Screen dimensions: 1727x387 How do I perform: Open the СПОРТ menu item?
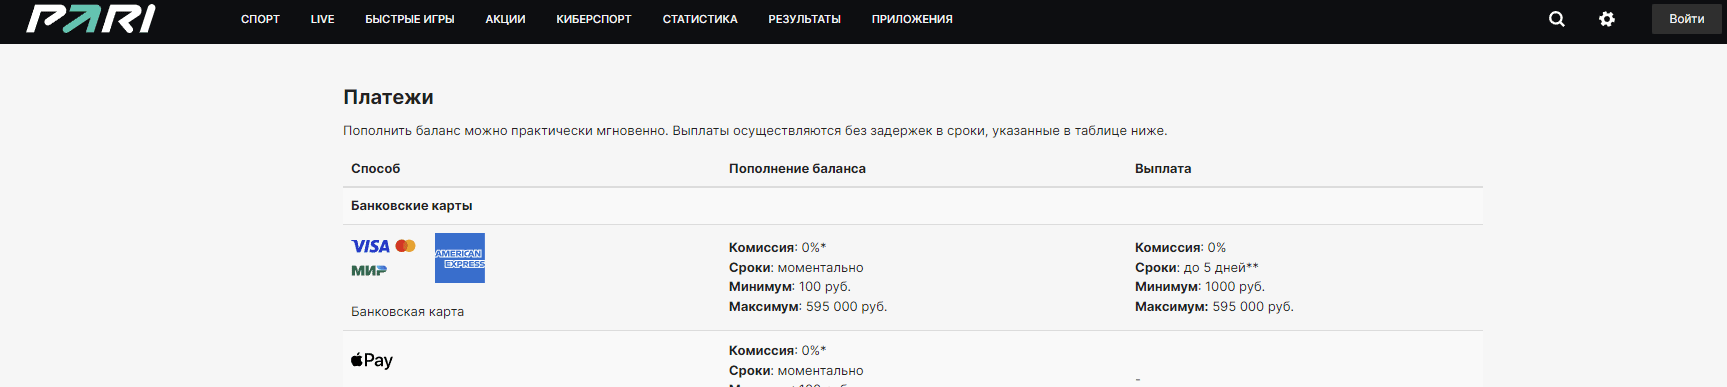[260, 19]
